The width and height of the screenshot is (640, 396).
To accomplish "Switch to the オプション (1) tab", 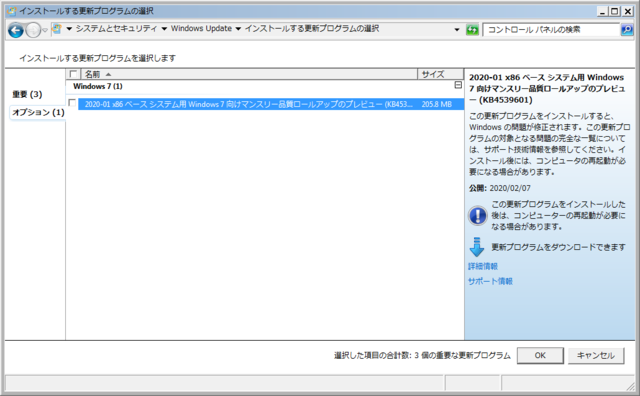I will click(38, 112).
